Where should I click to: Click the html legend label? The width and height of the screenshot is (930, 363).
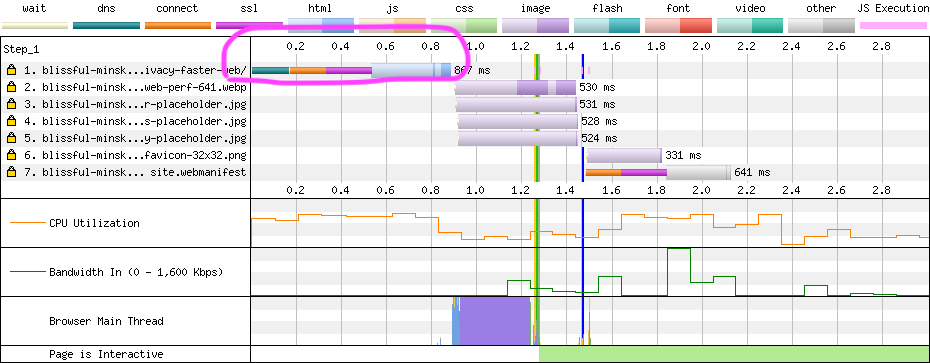click(320, 8)
